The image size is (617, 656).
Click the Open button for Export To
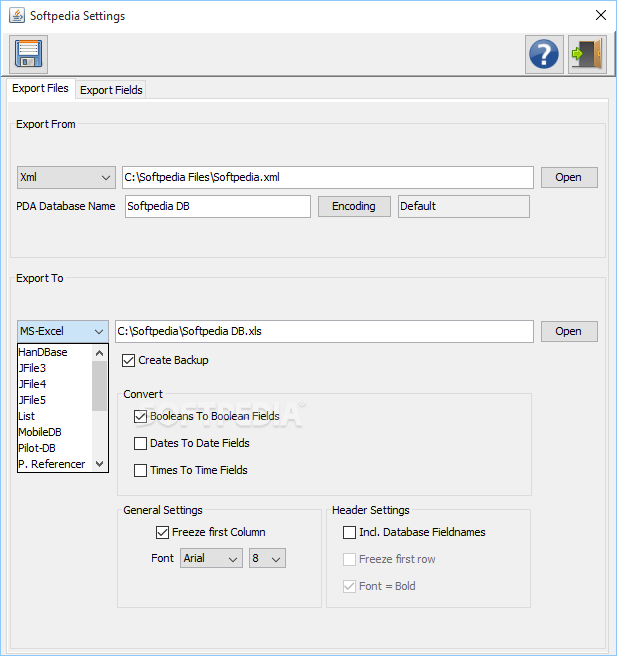[x=569, y=331]
